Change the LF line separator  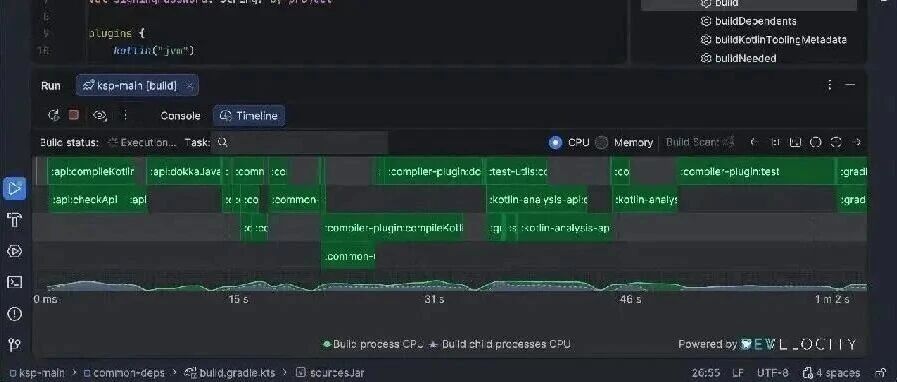[x=738, y=373]
